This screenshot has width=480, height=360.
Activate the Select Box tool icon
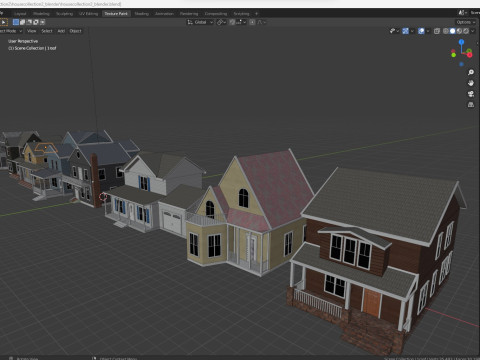tap(3, 22)
